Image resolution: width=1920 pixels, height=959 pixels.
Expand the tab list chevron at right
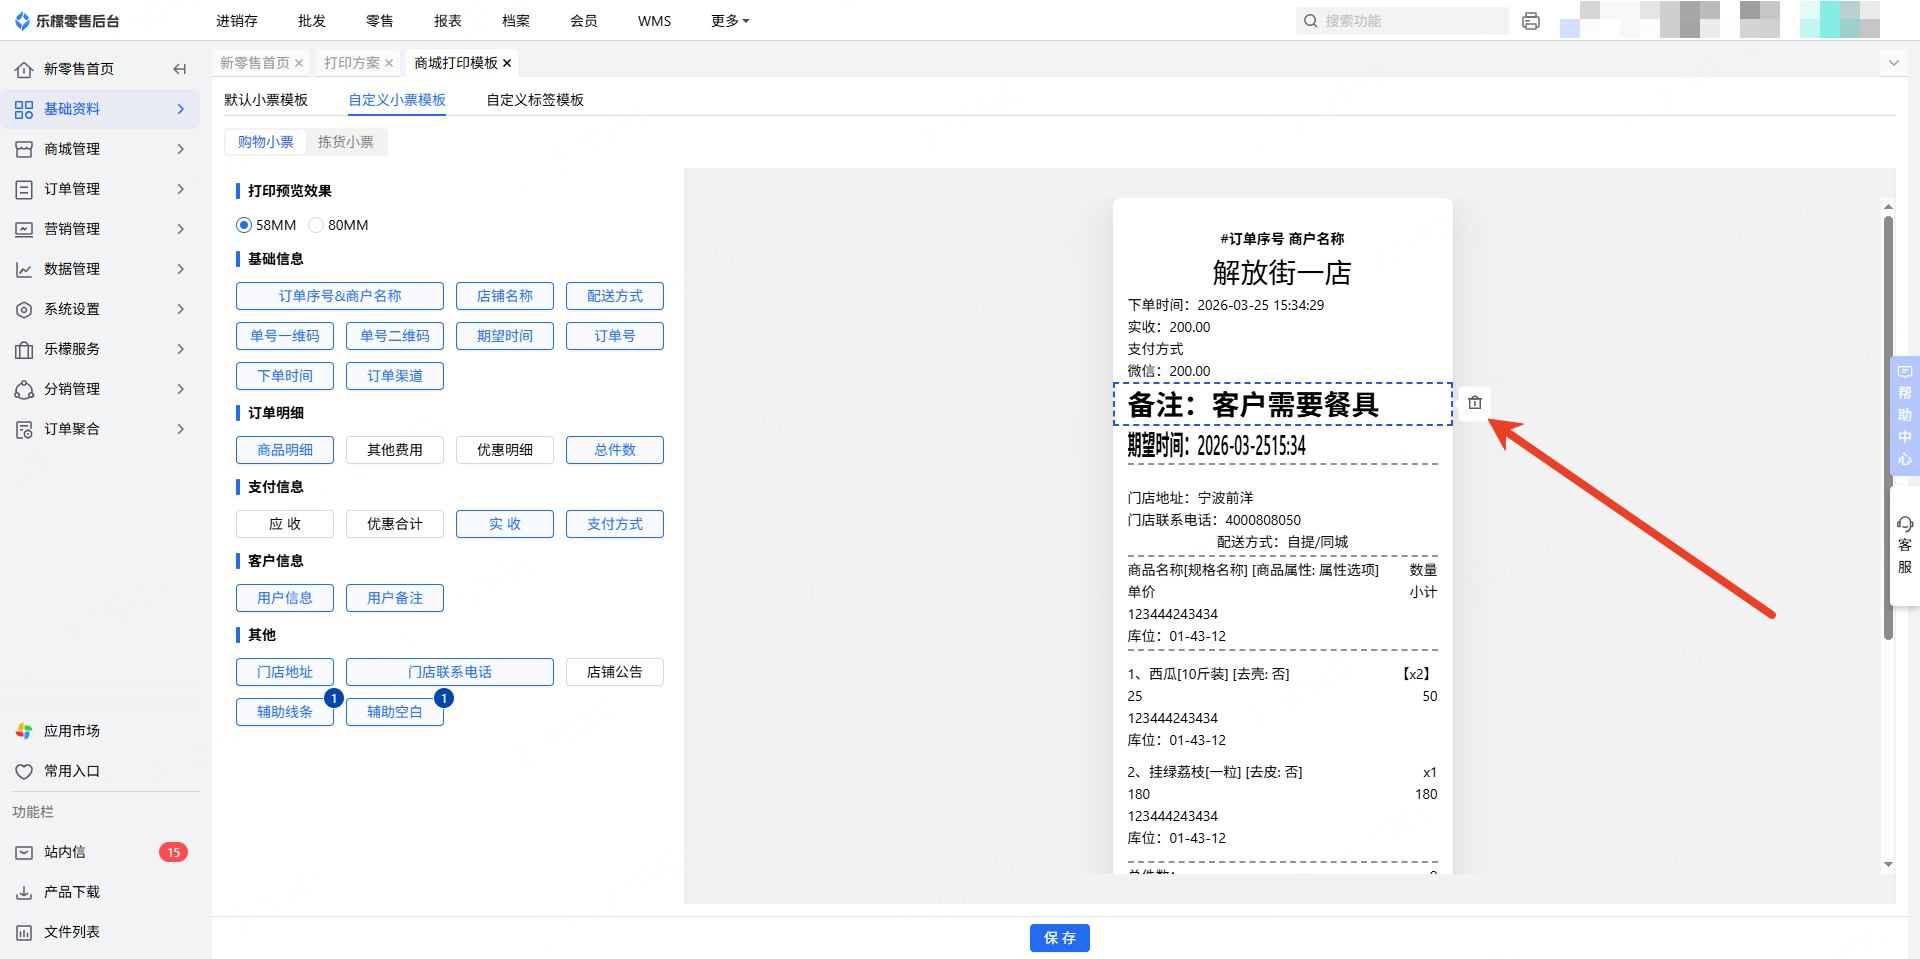click(1893, 63)
